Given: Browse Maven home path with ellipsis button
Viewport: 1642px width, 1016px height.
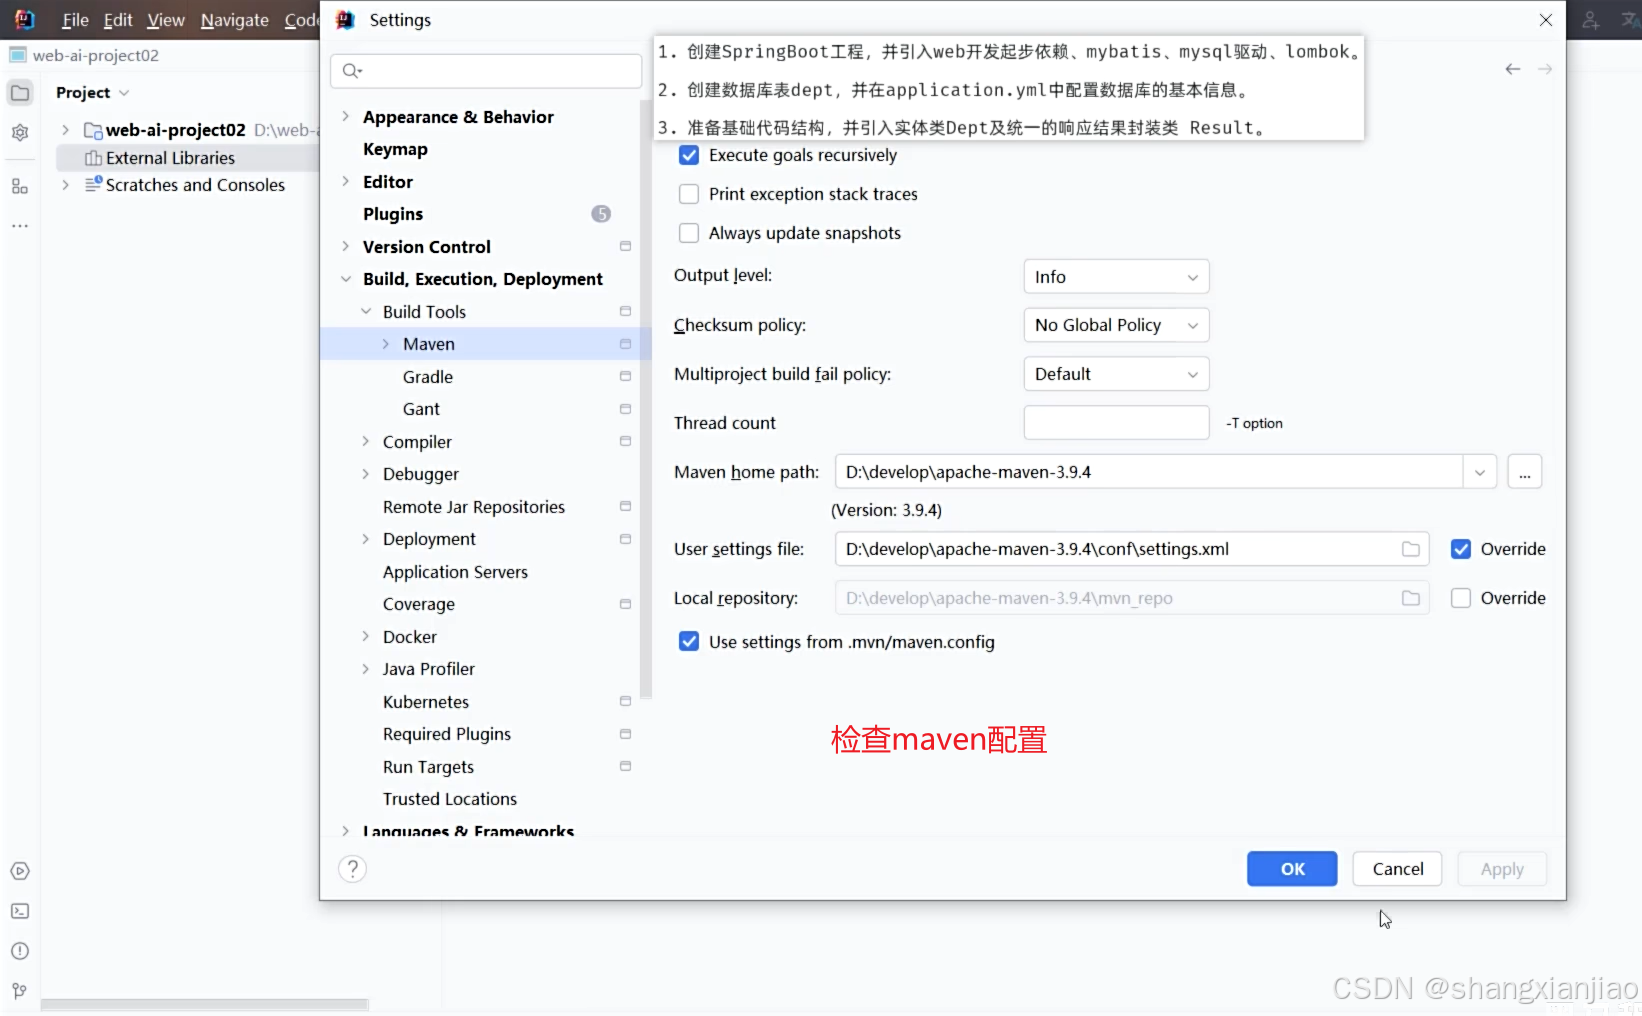Looking at the screenshot, I should (x=1525, y=472).
